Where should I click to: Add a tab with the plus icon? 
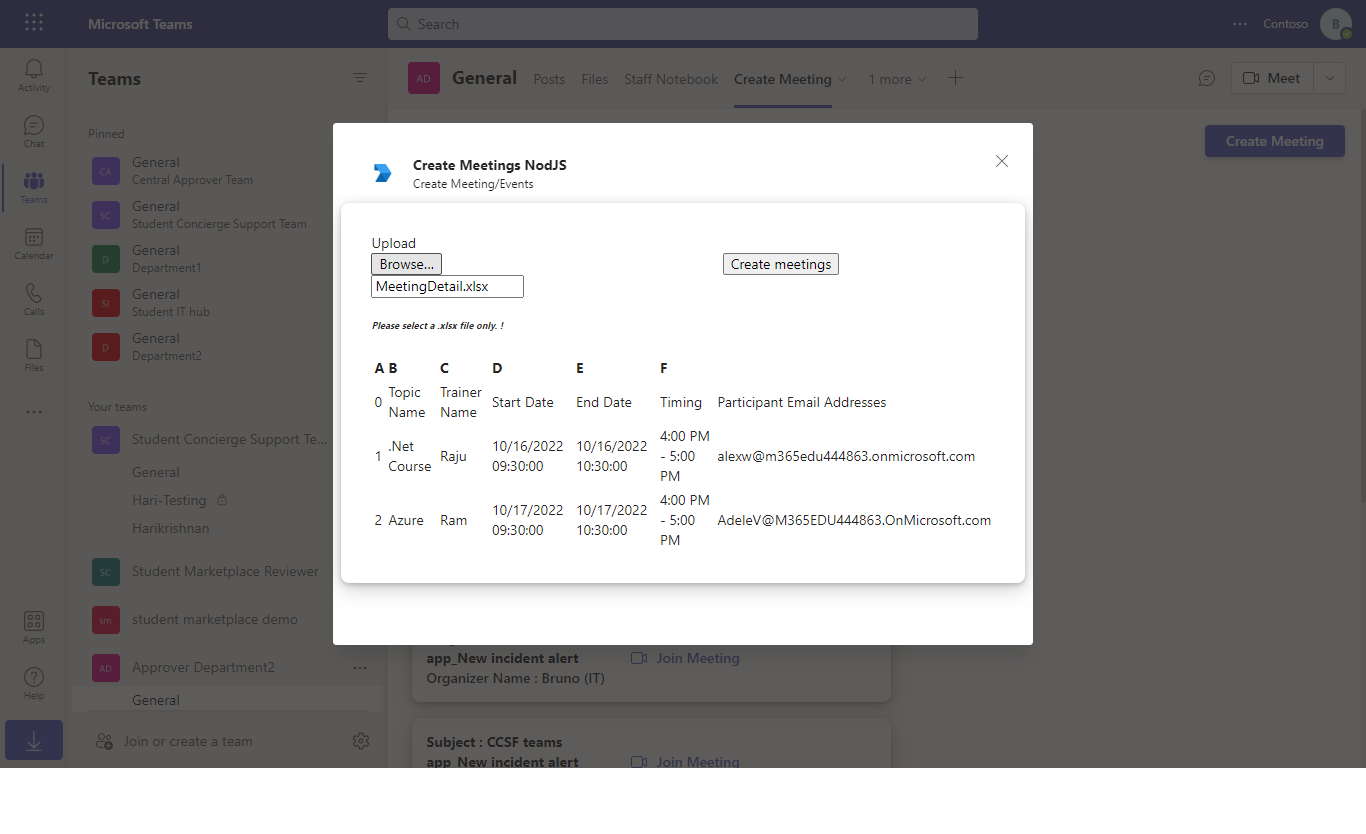(955, 78)
